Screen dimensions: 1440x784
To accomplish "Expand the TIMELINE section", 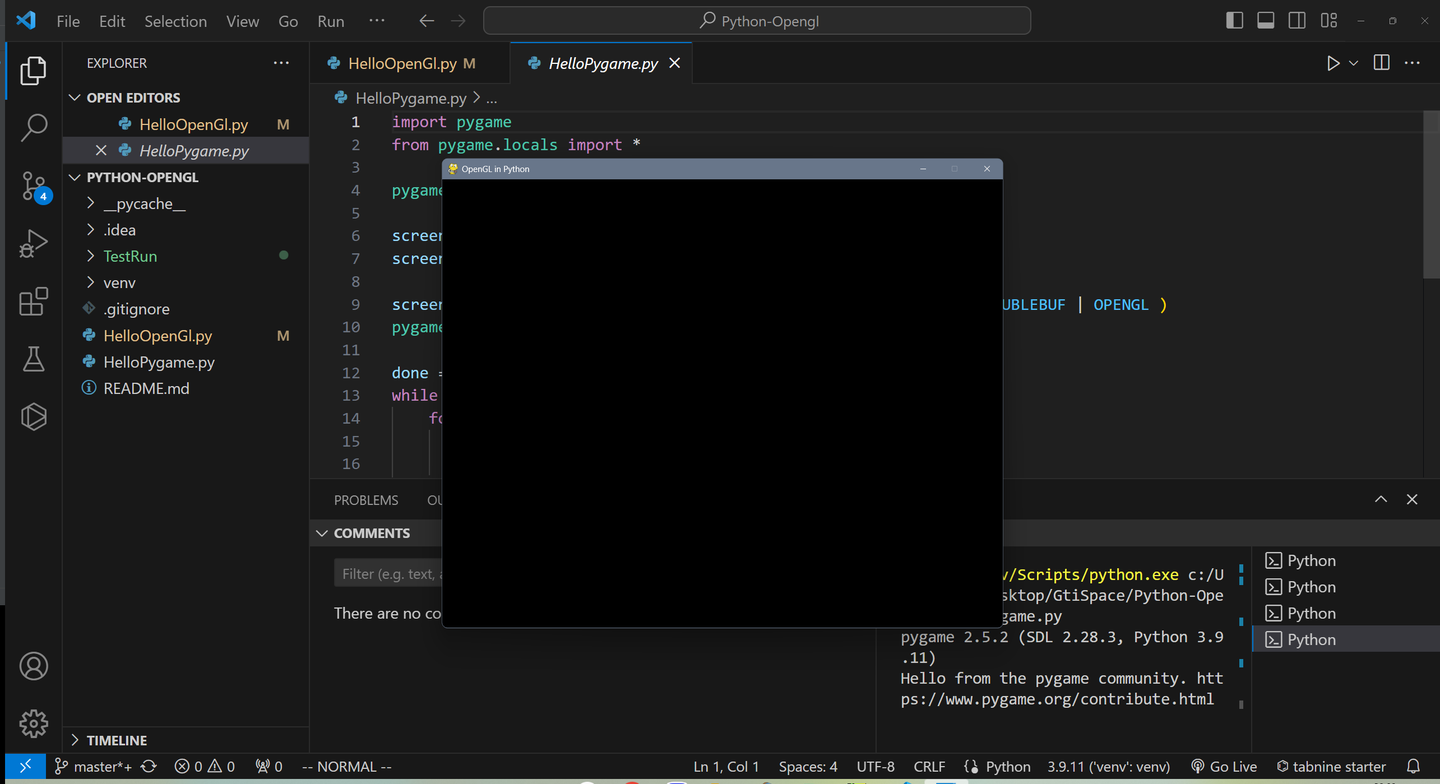I will [116, 740].
